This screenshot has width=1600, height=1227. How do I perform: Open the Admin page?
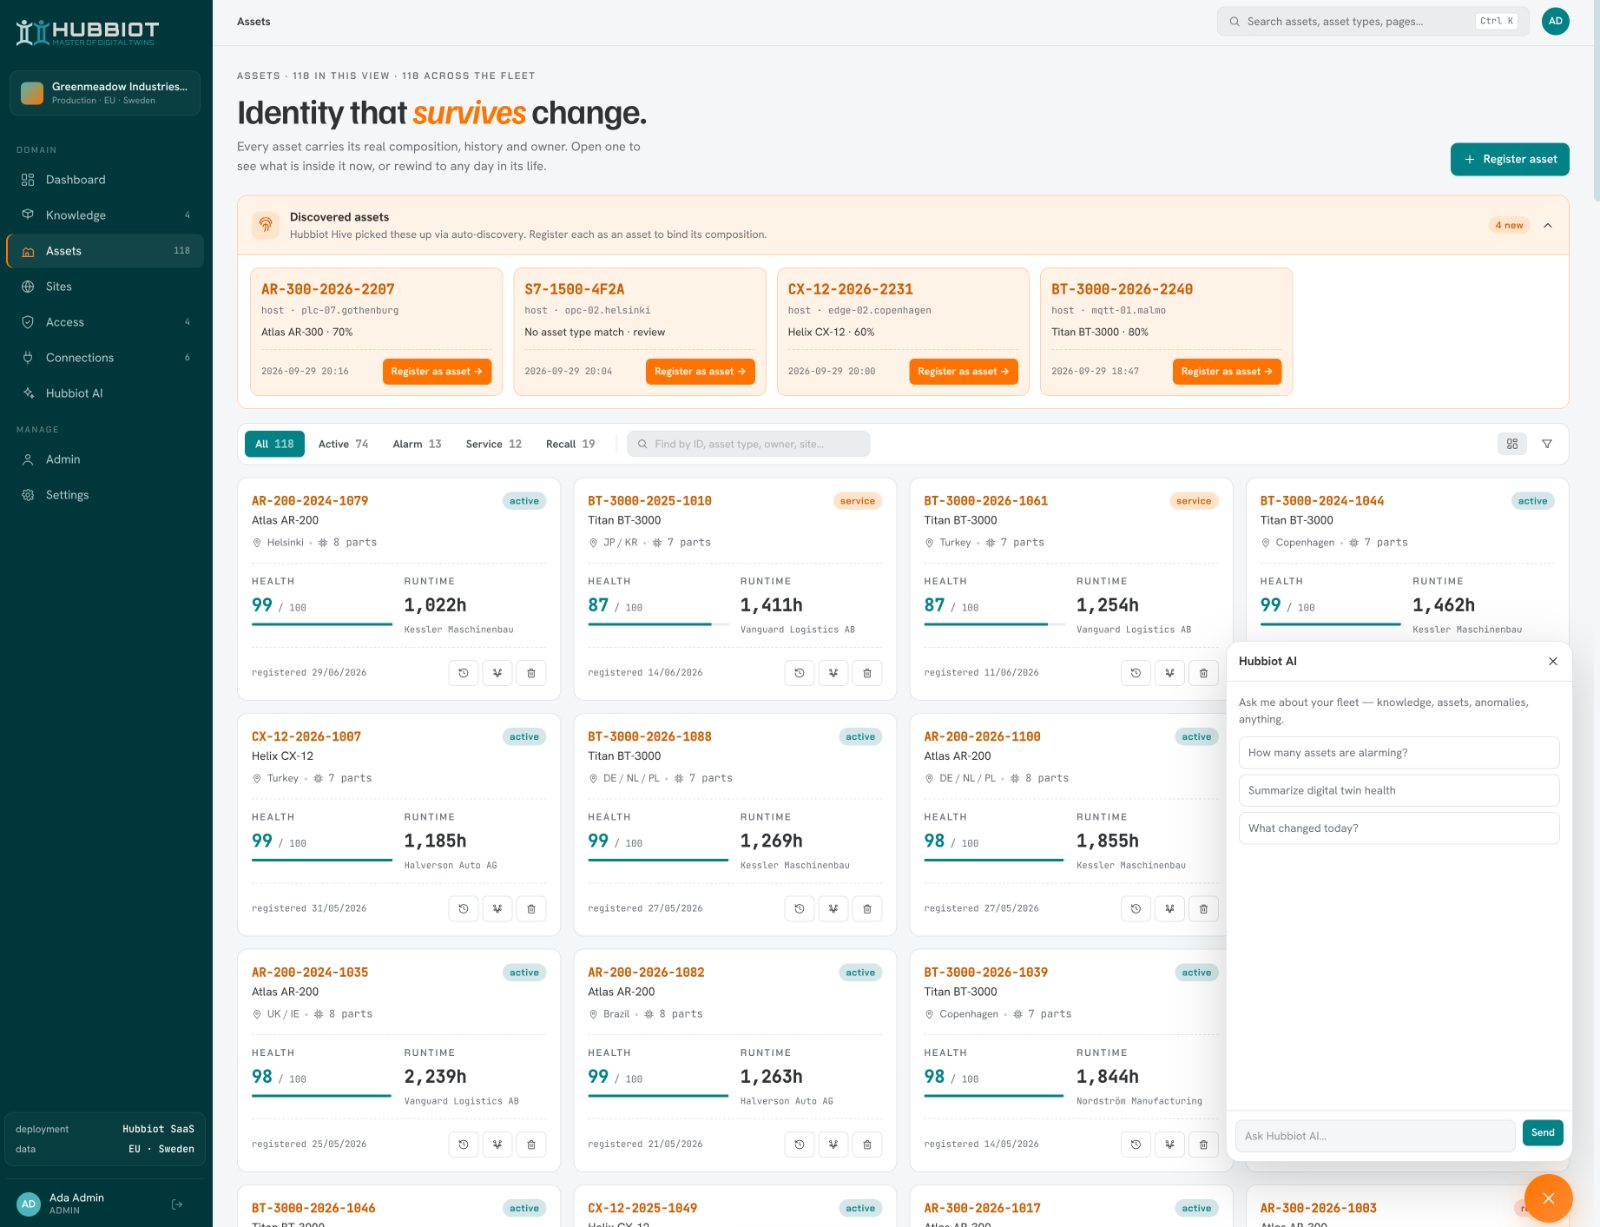coord(105,460)
